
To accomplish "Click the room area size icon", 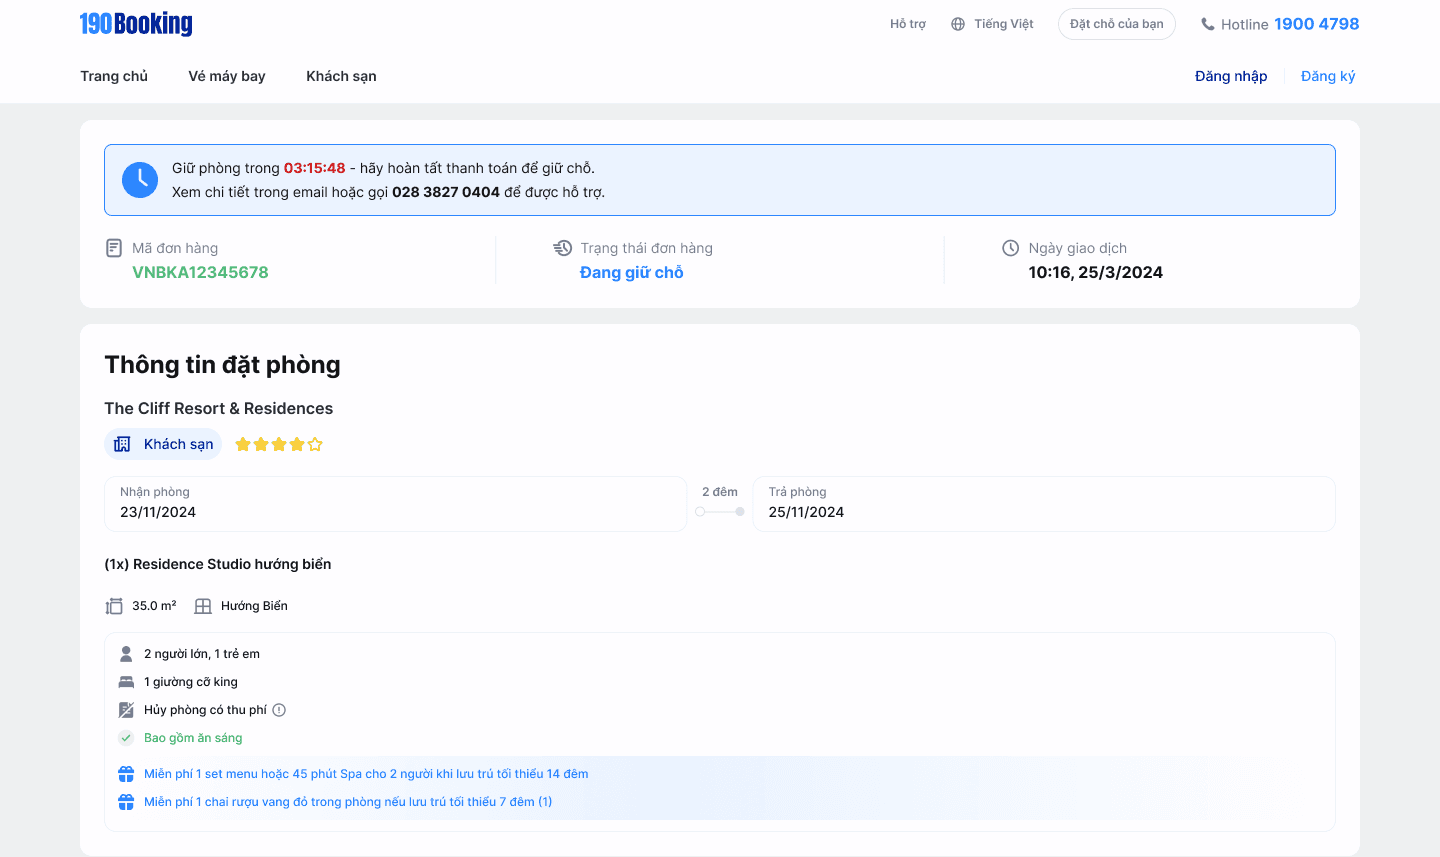I will tap(114, 606).
